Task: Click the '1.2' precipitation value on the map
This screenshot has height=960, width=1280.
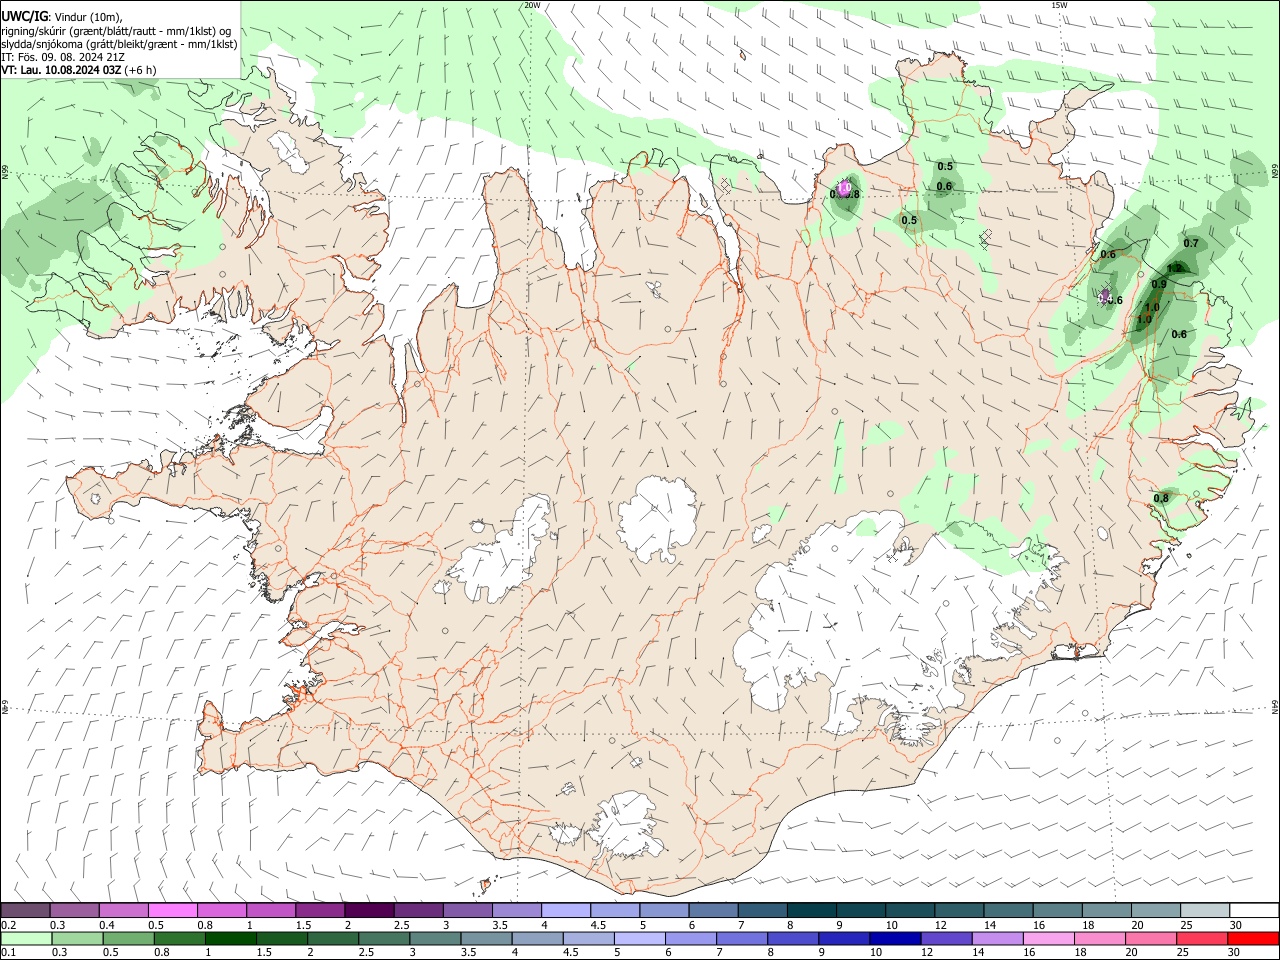Action: tap(1175, 268)
